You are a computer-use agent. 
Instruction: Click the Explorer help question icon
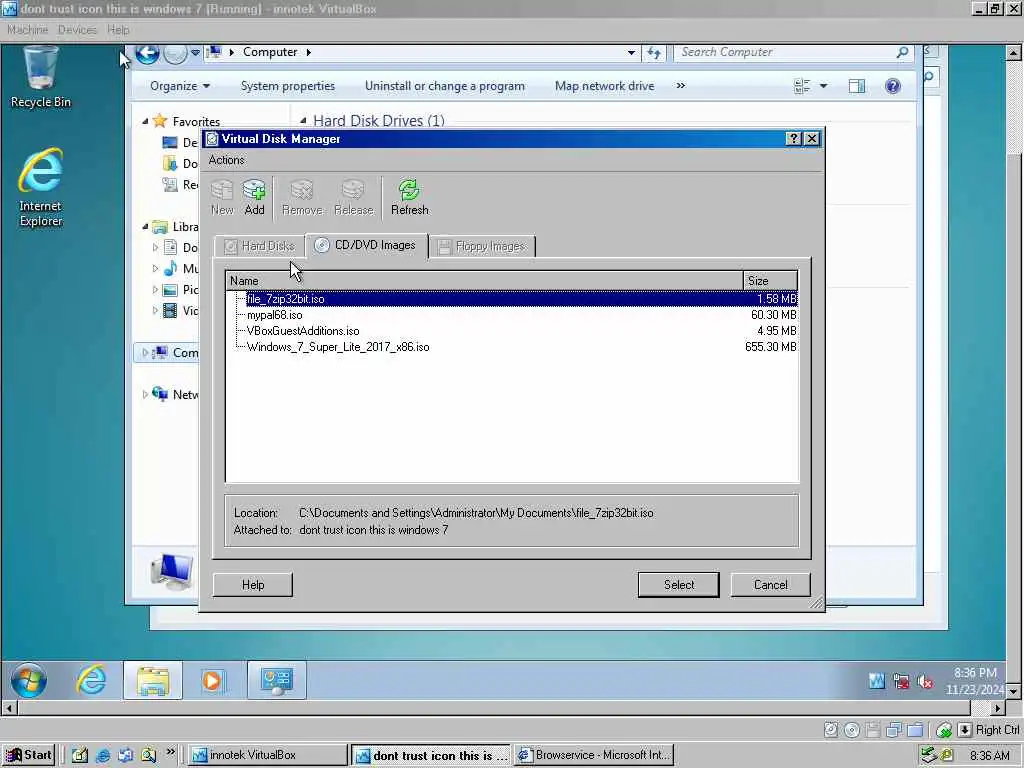tap(893, 86)
